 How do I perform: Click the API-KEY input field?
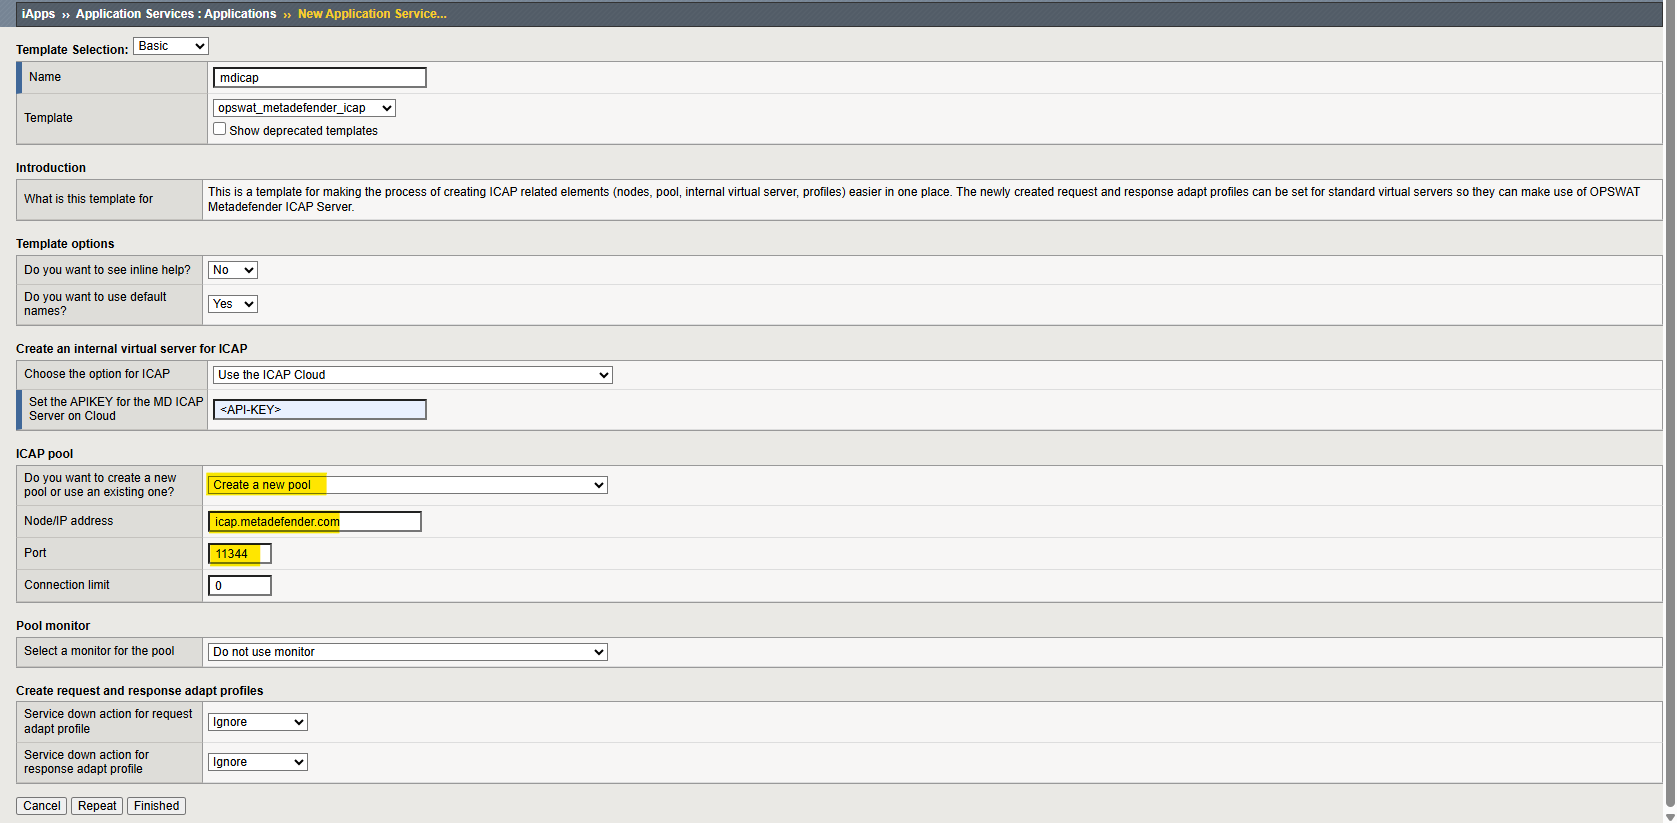(319, 409)
